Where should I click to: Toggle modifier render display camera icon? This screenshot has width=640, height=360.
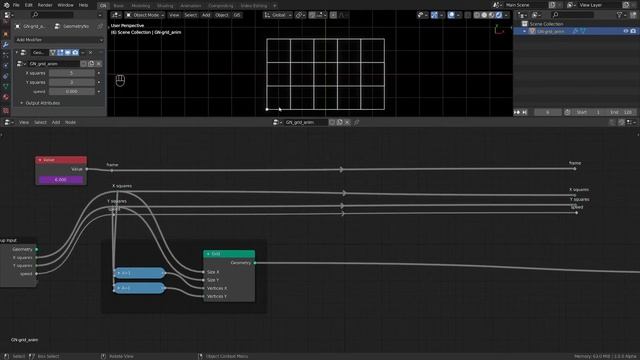(x=75, y=53)
